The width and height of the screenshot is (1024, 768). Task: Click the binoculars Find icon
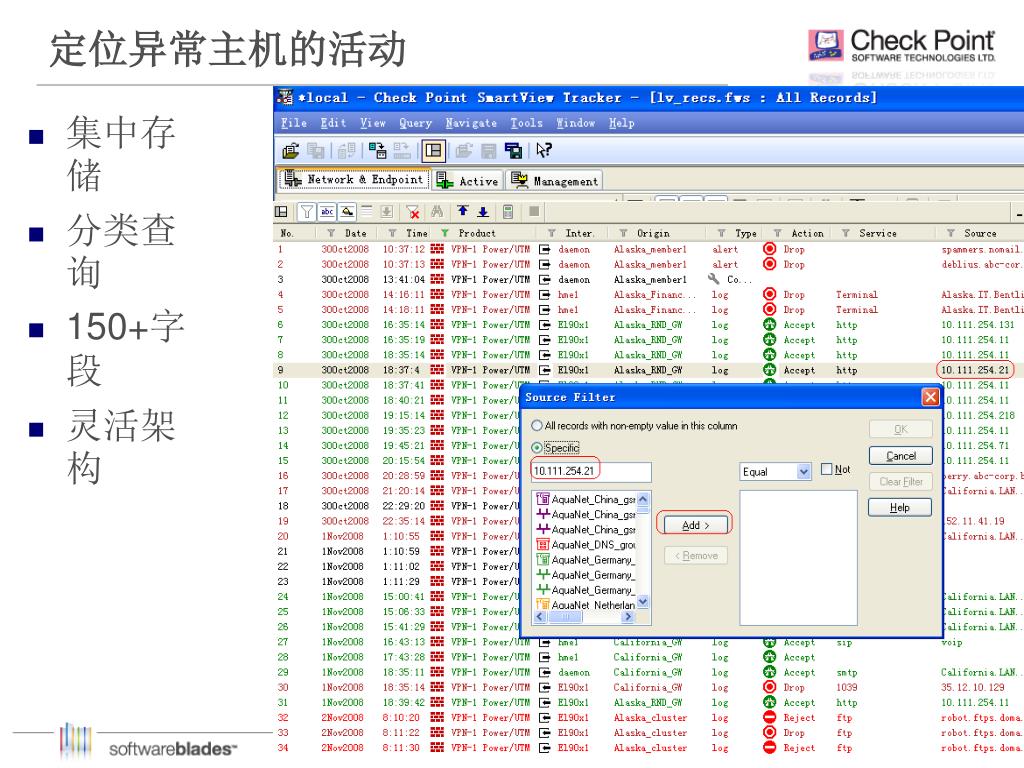click(437, 212)
